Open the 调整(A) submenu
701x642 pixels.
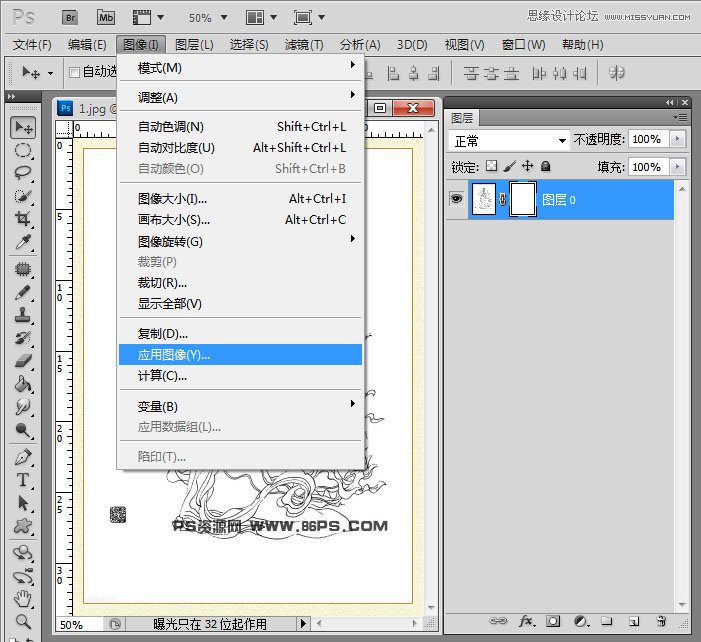241,97
